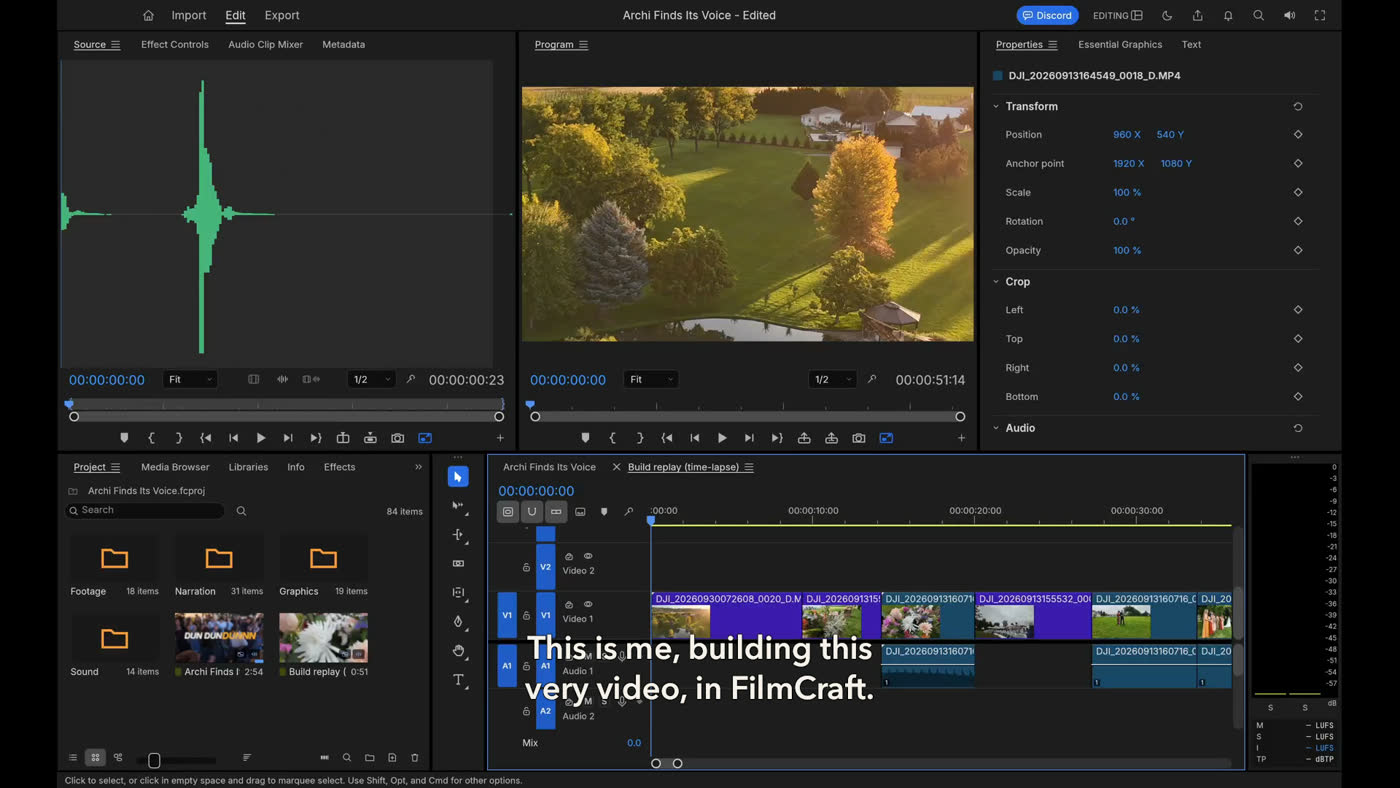Switch to Export workspace
The image size is (1400, 788).
point(282,15)
